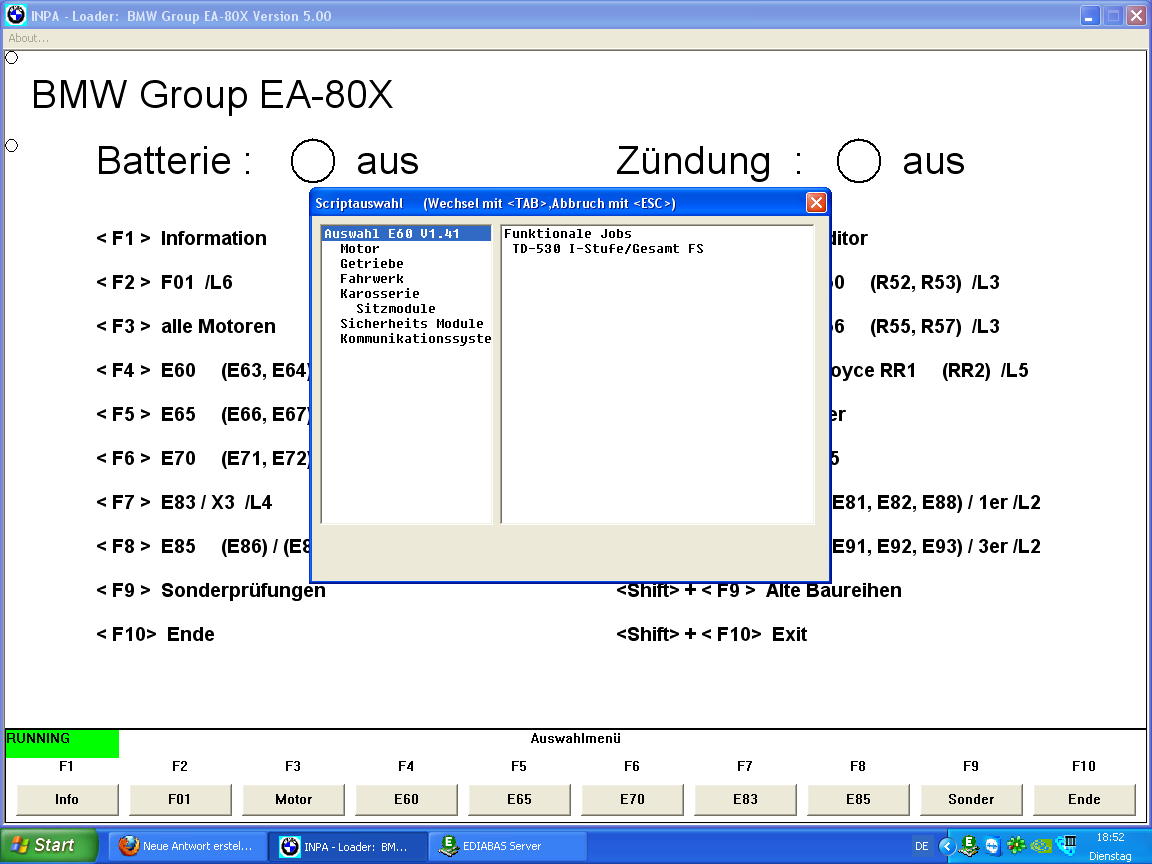
Task: Select Sicherheits Module in the tree
Action: (411, 324)
